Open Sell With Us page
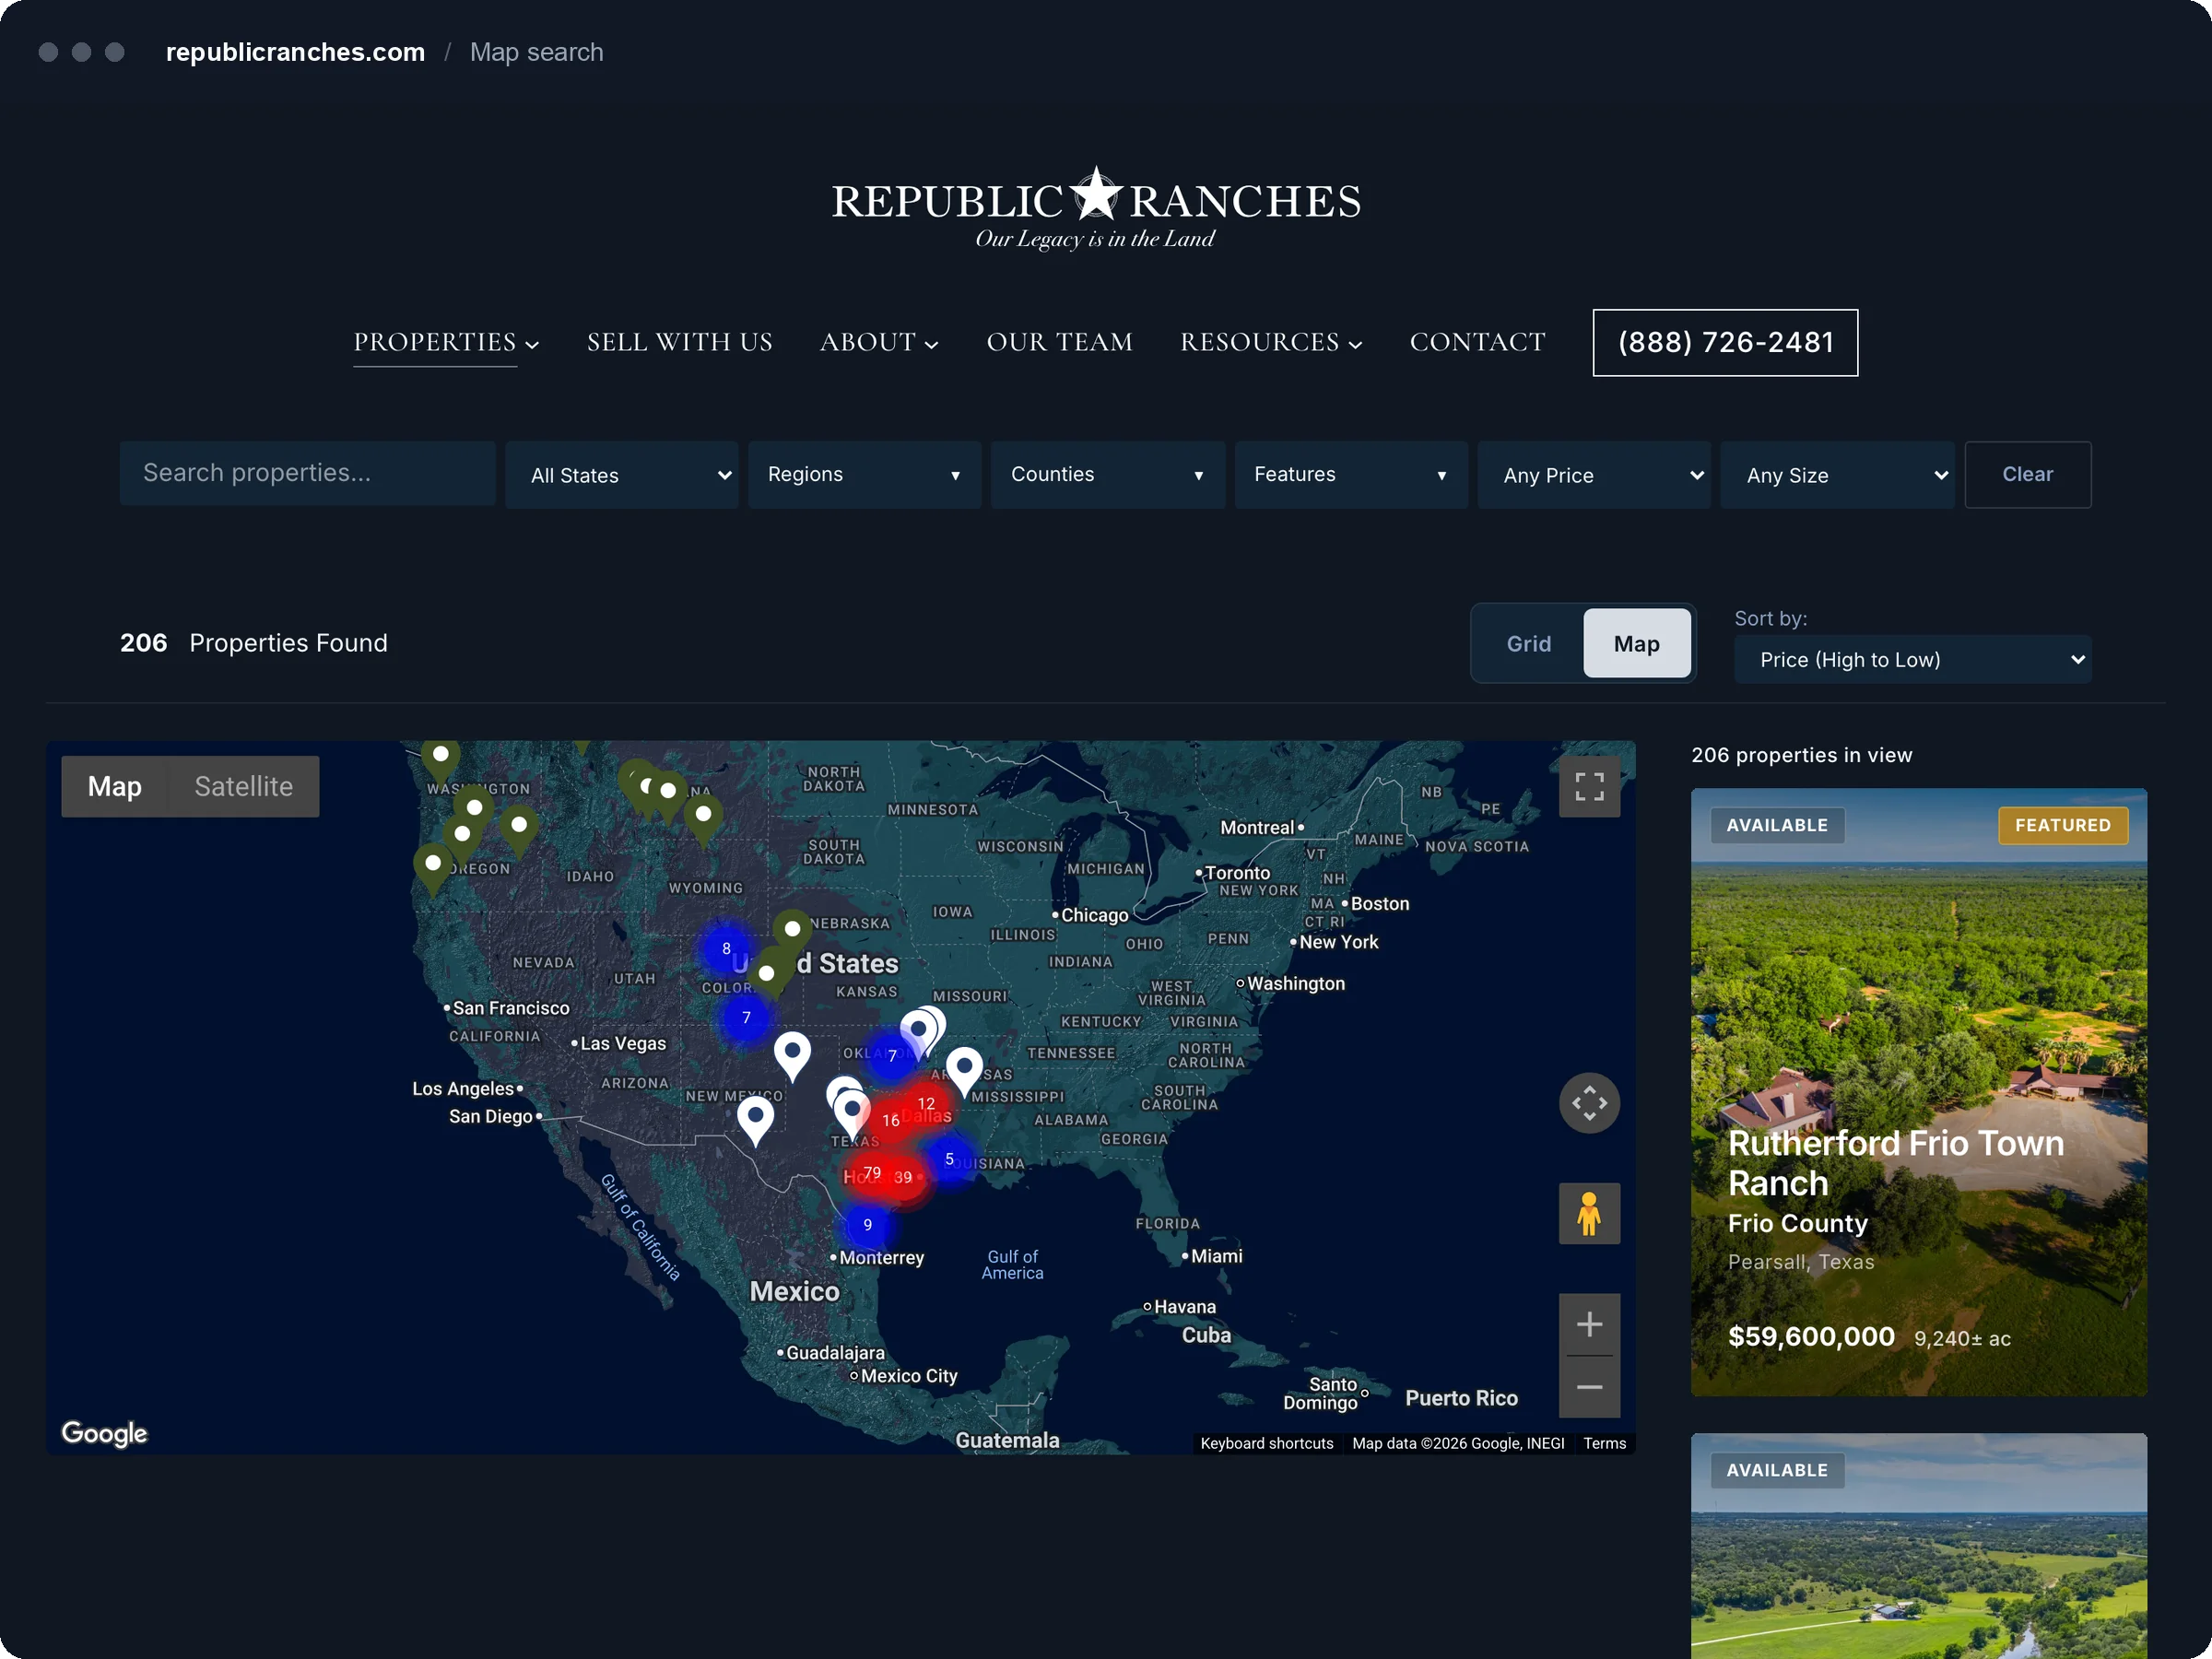2212x1659 pixels. pyautogui.click(x=679, y=342)
